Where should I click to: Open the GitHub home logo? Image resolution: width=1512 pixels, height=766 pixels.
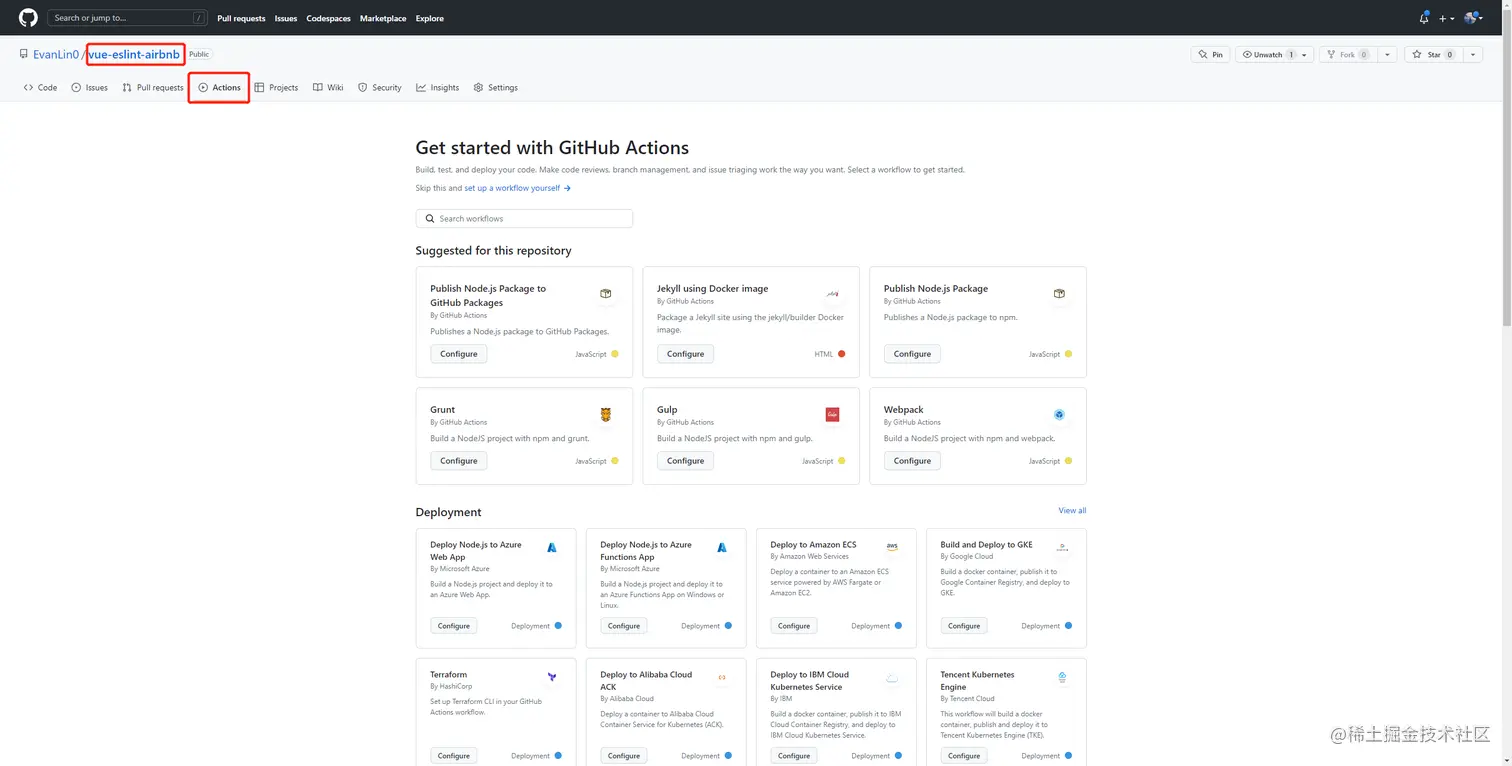[28, 18]
